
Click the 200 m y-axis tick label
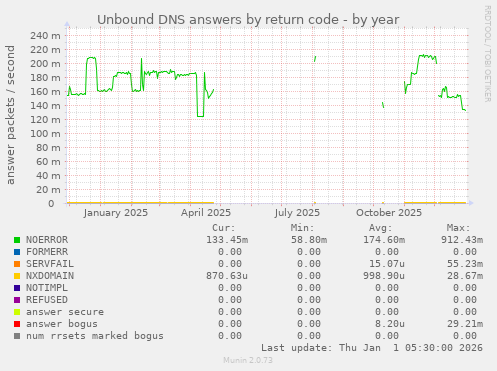click(45, 63)
